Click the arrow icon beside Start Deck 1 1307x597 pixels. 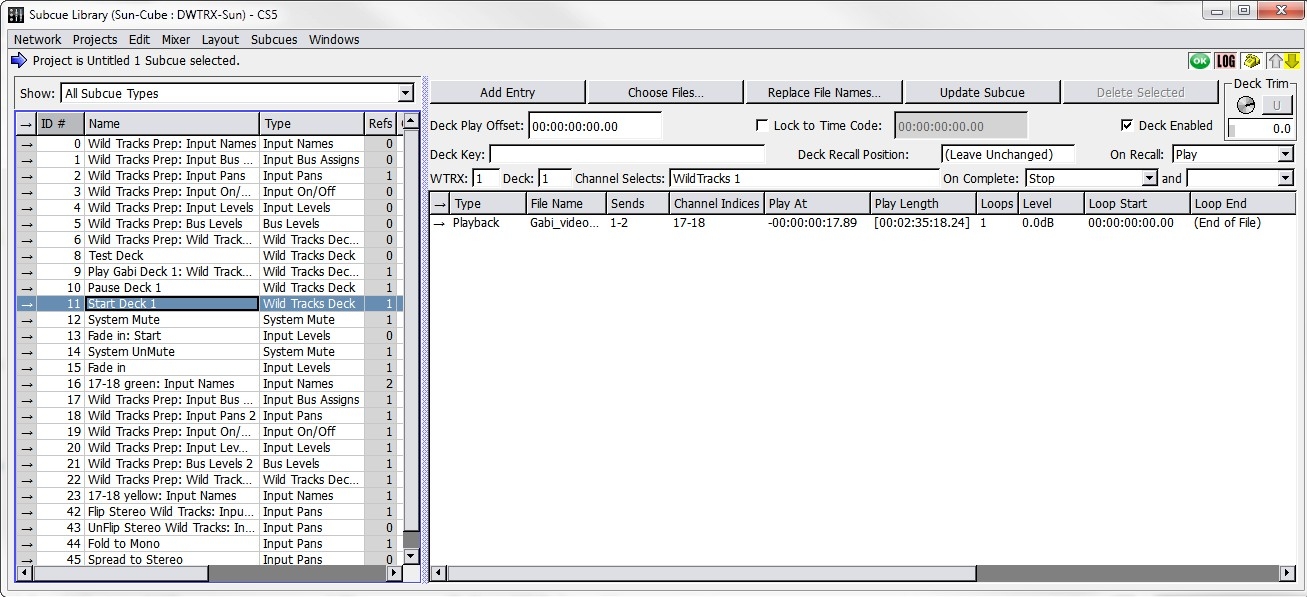click(26, 304)
